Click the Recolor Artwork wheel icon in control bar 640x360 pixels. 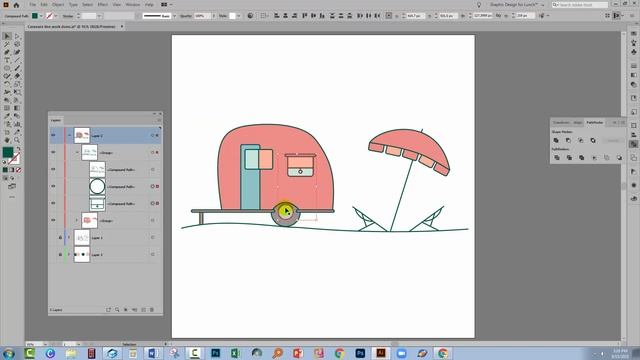(x=250, y=16)
